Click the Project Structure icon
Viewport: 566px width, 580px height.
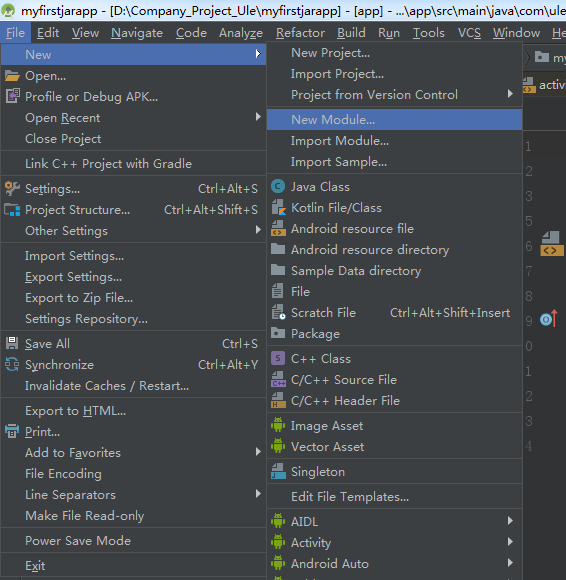tap(12, 210)
